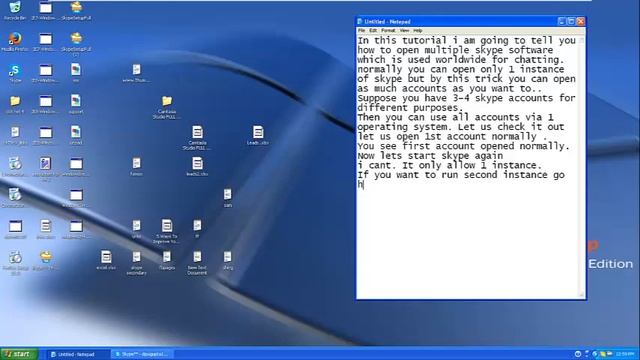The width and height of the screenshot is (640, 360).
Task: Switch to the Skype window in the taskbar
Action: pyautogui.click(x=142, y=354)
